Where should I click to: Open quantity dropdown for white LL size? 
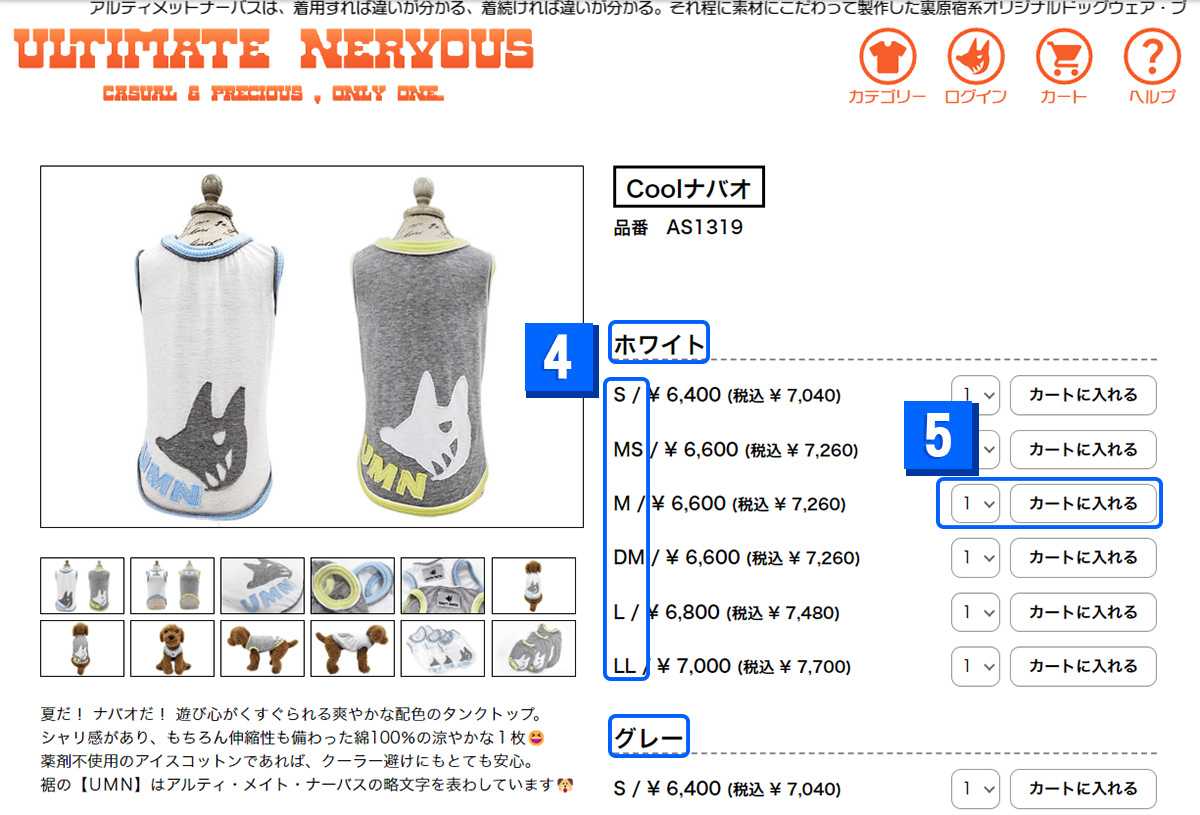click(x=975, y=666)
